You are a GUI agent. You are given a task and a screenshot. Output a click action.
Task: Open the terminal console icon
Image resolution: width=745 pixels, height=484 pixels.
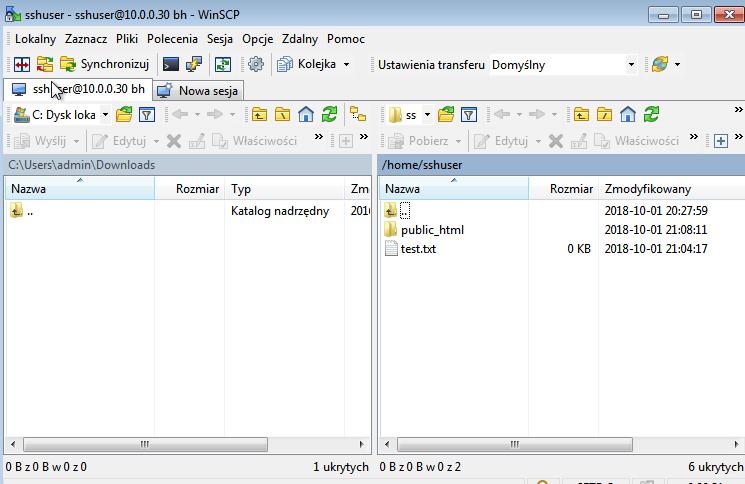[x=171, y=64]
